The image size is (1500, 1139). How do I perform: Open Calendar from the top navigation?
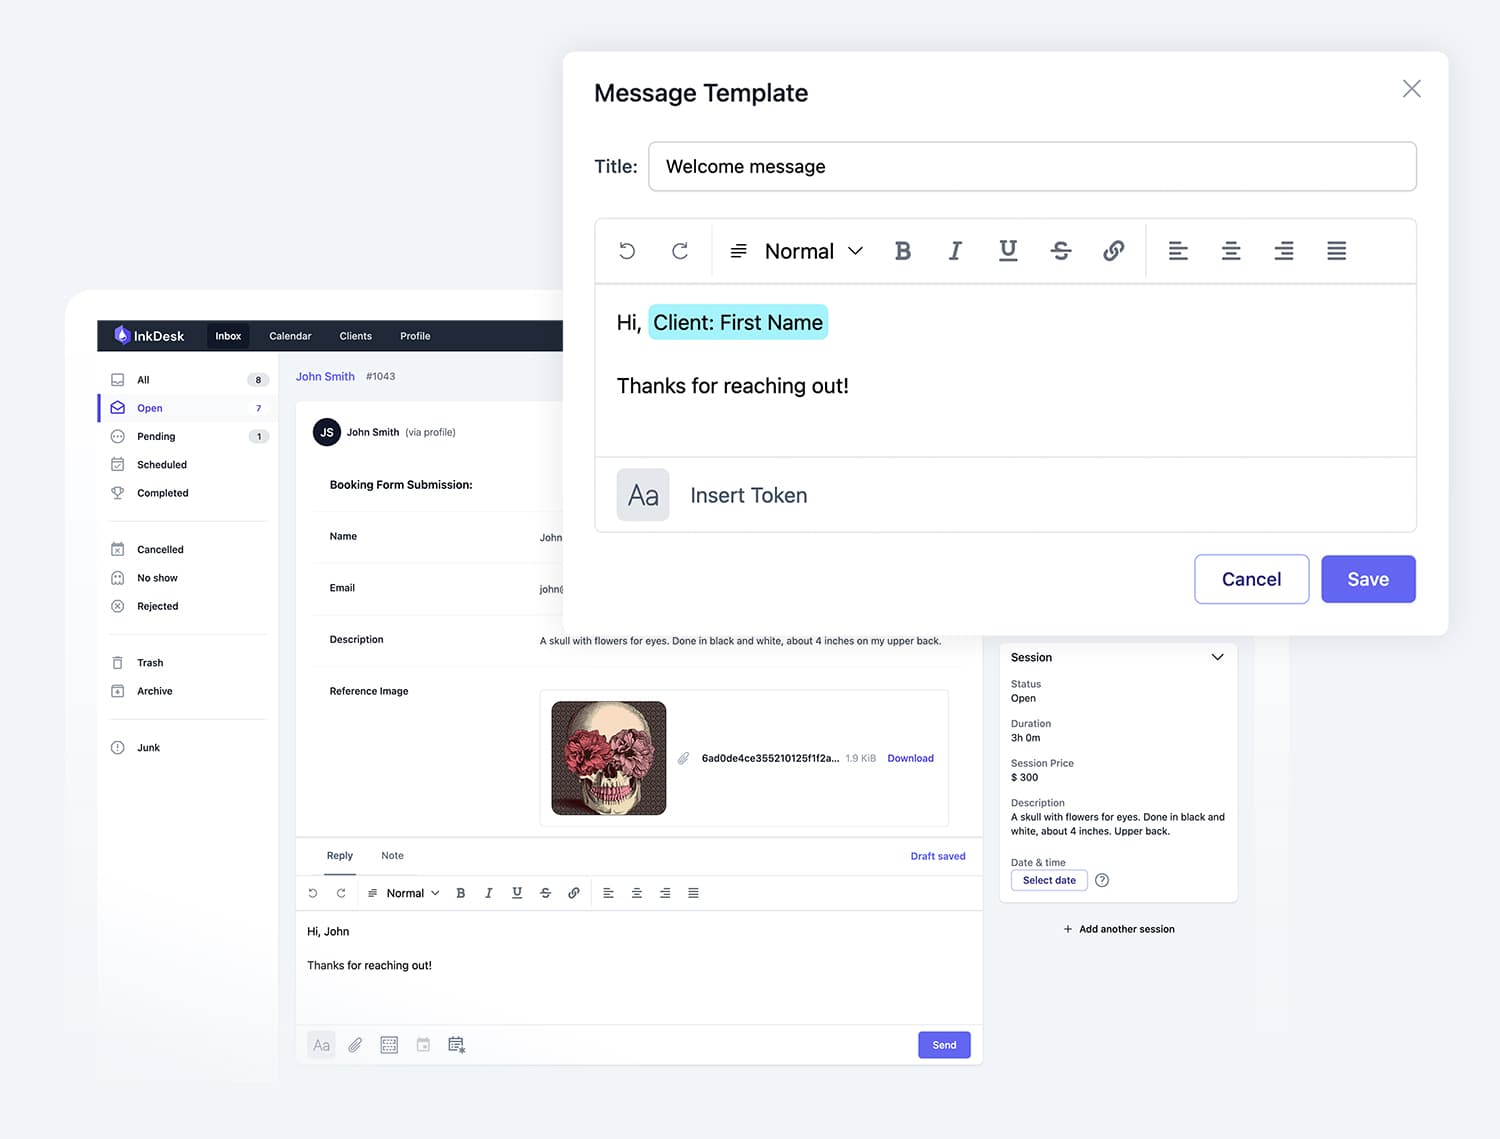point(290,335)
